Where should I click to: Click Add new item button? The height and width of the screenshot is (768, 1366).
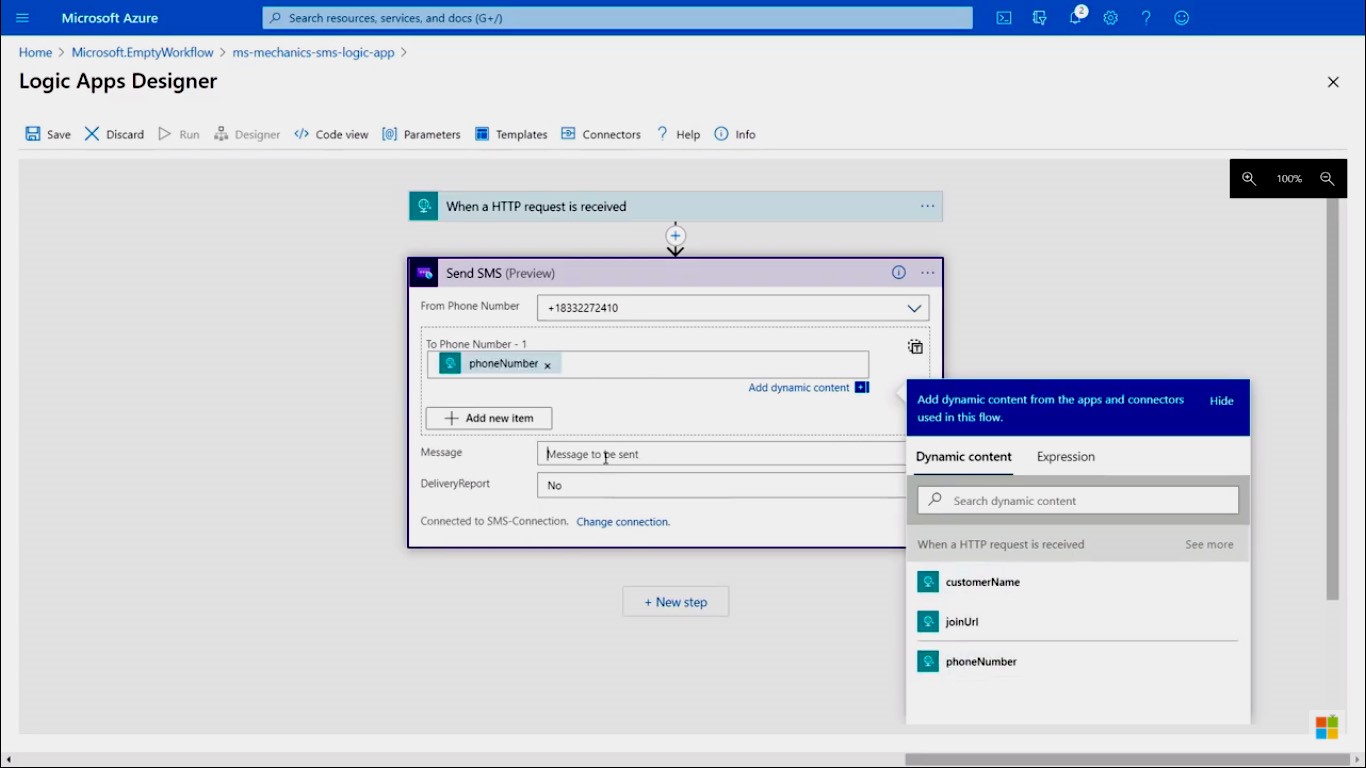click(489, 418)
